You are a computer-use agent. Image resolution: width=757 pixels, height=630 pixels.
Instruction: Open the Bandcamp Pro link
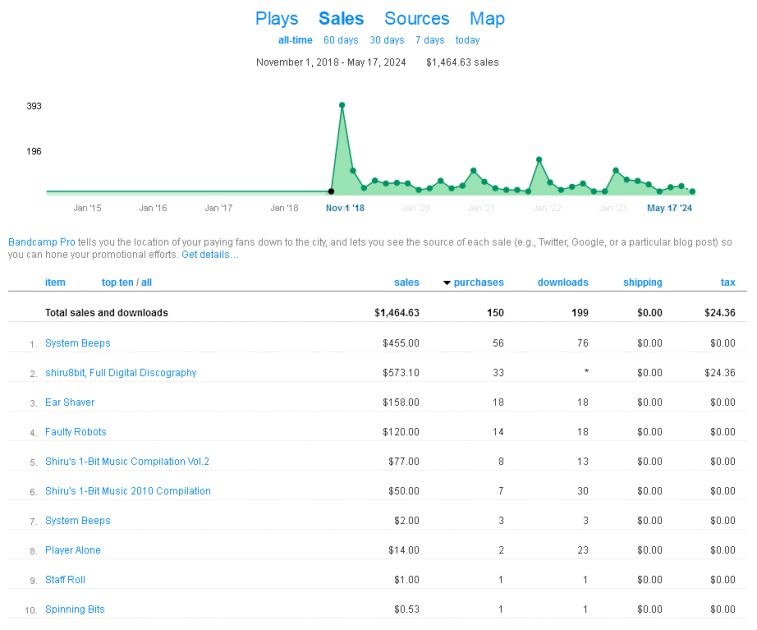(42, 242)
